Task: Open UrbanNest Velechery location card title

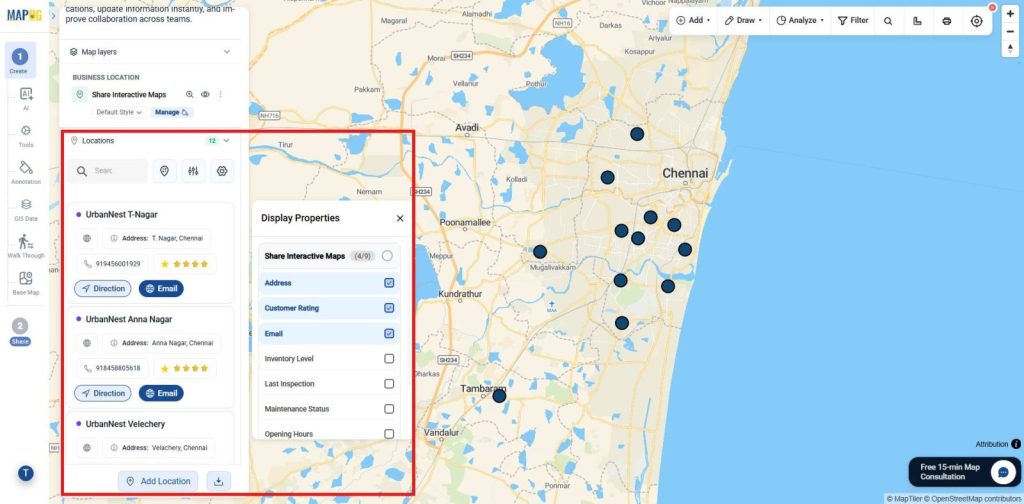Action: point(125,424)
